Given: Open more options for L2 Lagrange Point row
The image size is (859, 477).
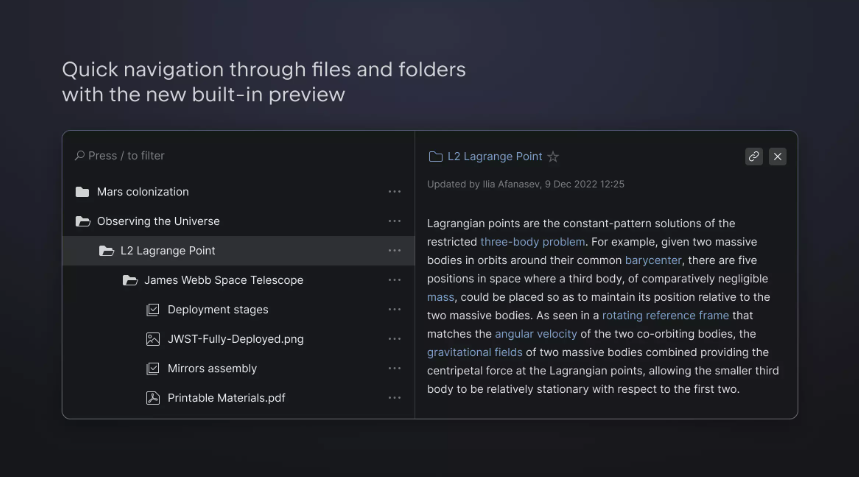Looking at the screenshot, I should point(395,251).
